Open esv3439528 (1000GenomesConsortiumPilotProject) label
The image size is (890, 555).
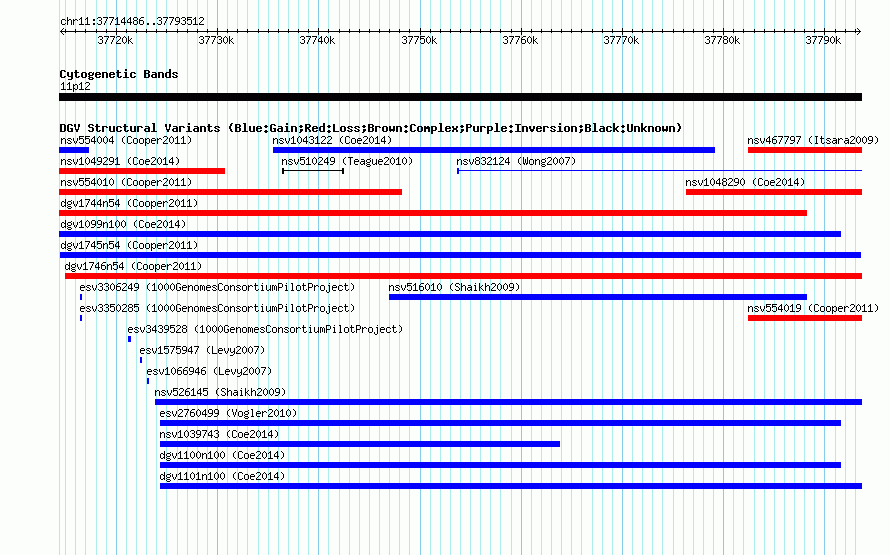point(265,329)
